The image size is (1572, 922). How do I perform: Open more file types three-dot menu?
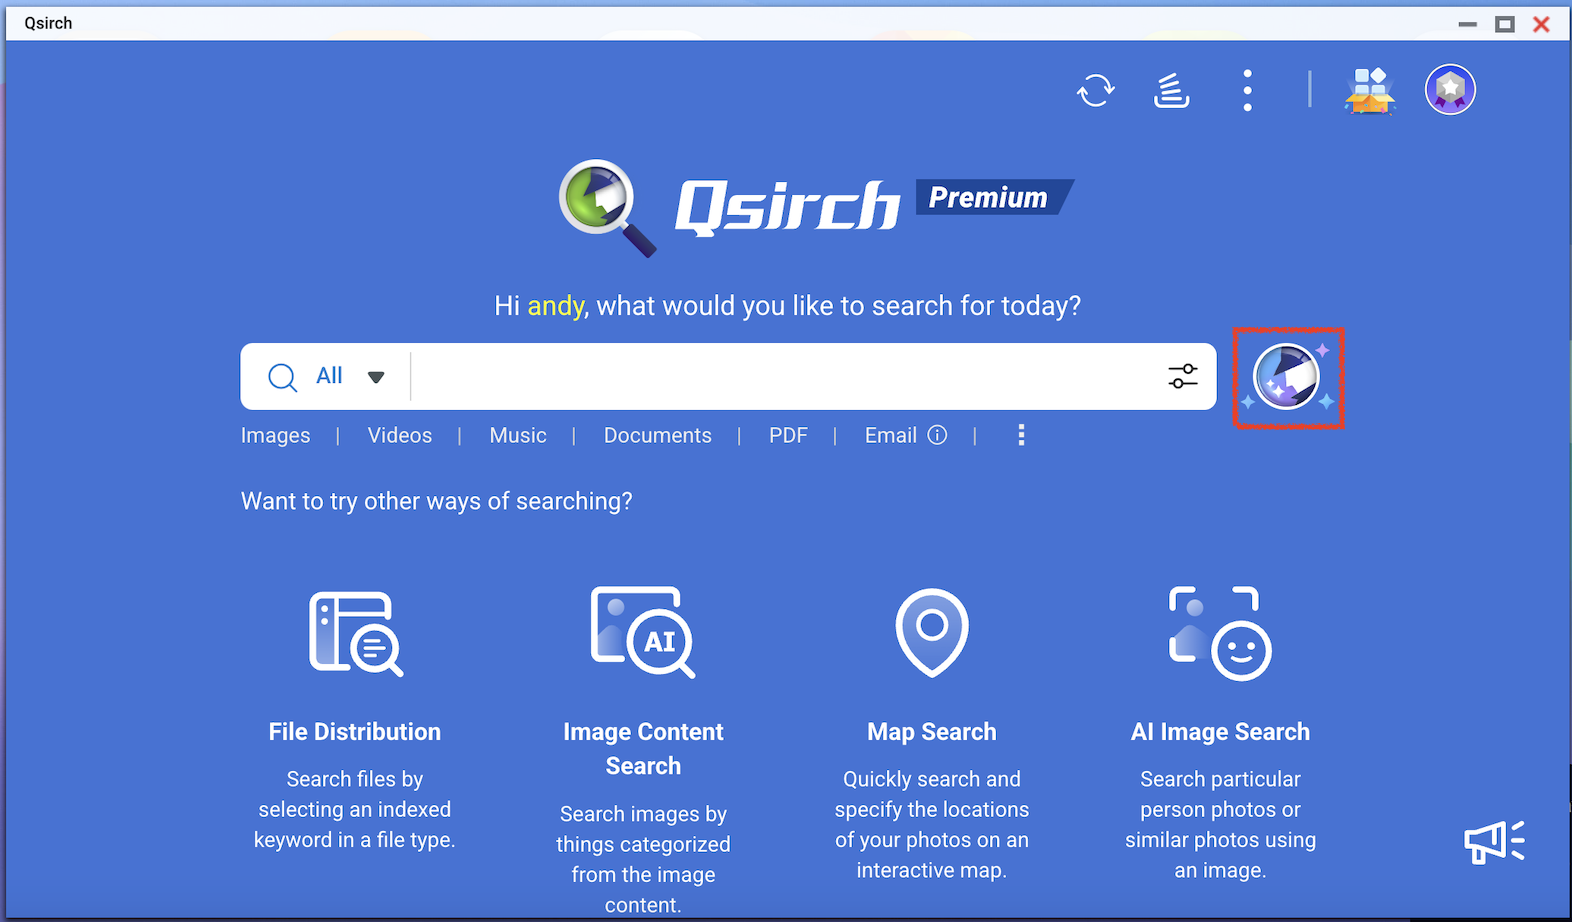pyautogui.click(x=1021, y=435)
